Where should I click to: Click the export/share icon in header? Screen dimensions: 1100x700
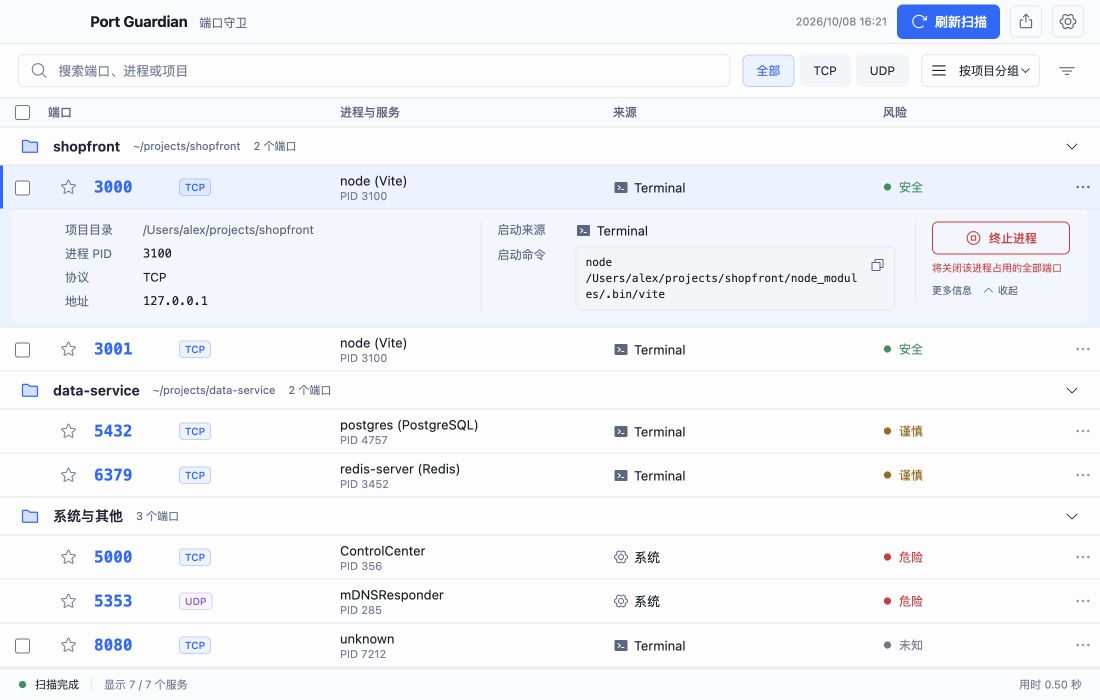pyautogui.click(x=1026, y=22)
